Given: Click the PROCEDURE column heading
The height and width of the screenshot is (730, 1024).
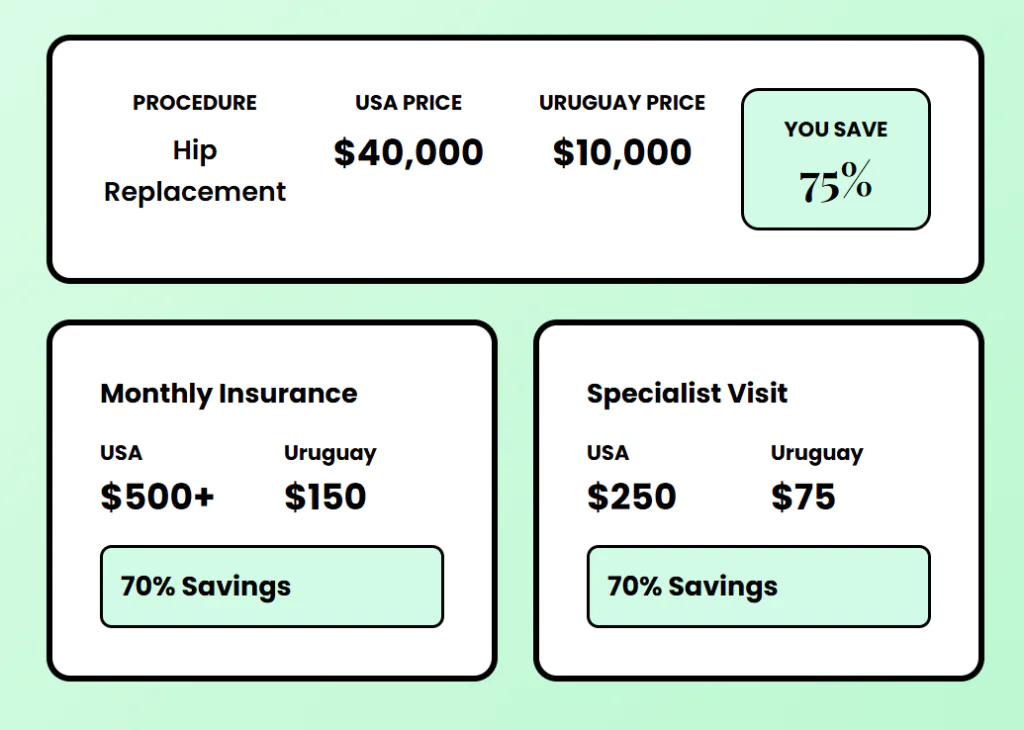Looking at the screenshot, I should coord(195,103).
